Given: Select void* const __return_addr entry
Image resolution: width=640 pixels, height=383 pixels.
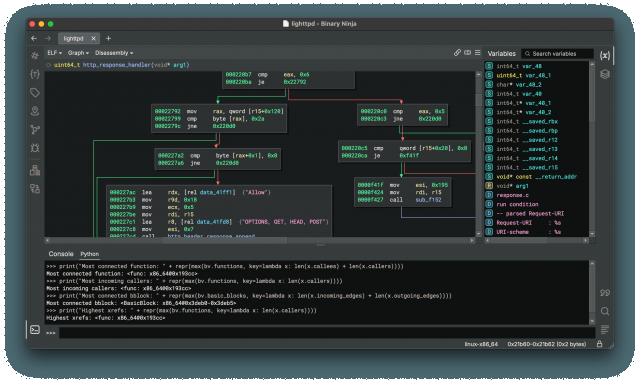Looking at the screenshot, I should (x=537, y=177).
